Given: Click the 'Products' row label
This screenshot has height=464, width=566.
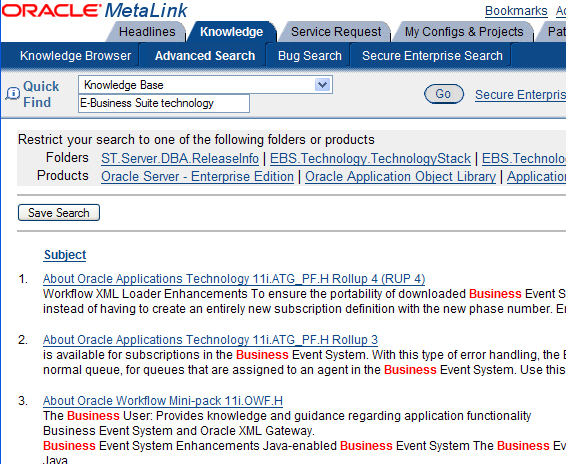Looking at the screenshot, I should 63,175.
